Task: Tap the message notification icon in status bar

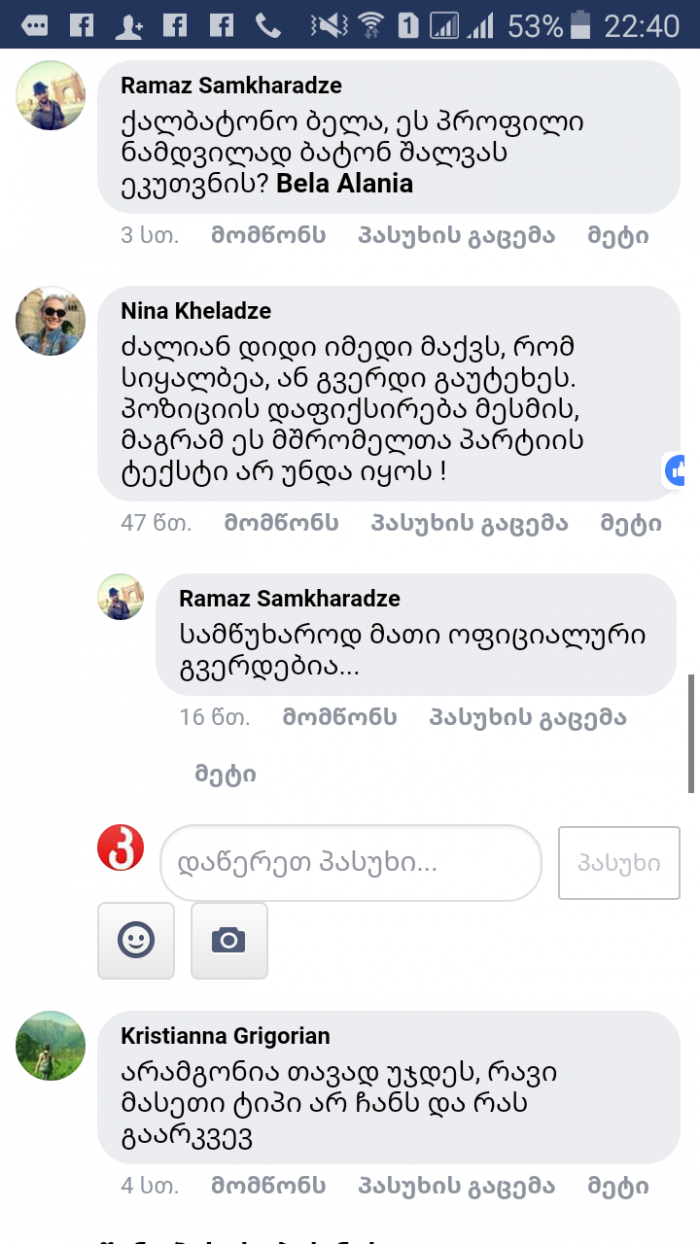Action: (34, 25)
